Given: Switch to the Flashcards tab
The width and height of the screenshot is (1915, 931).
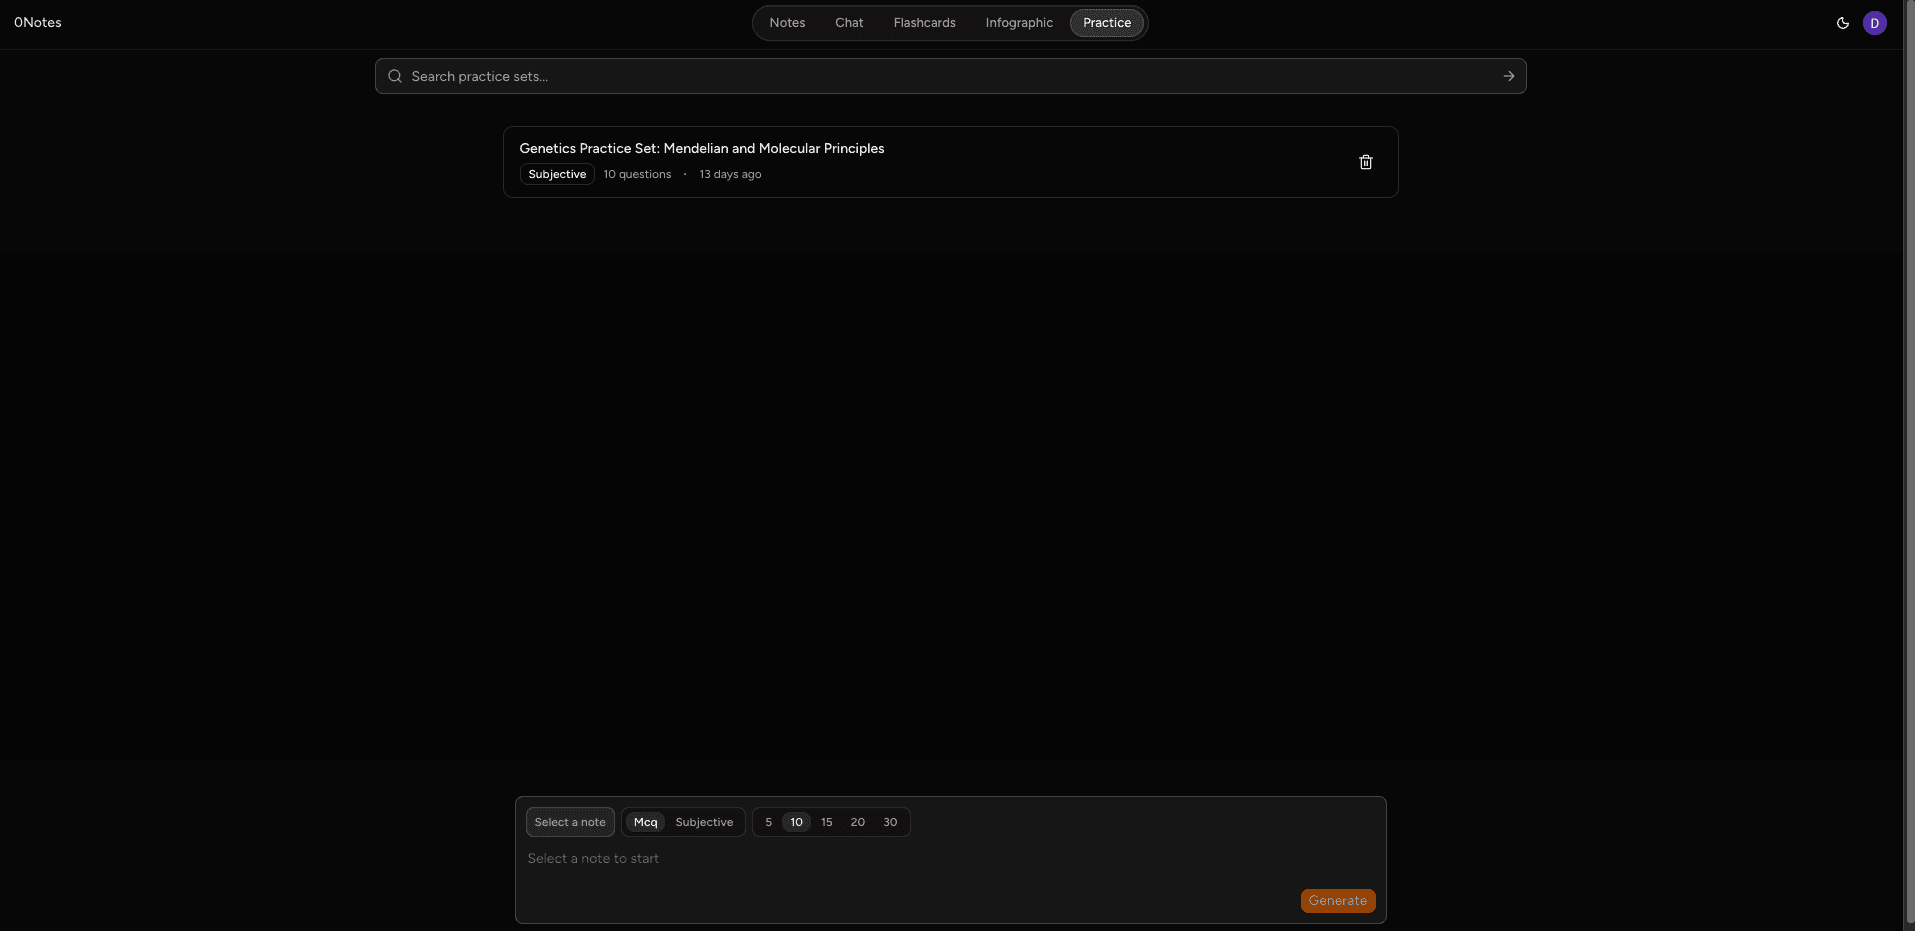Looking at the screenshot, I should point(924,22).
